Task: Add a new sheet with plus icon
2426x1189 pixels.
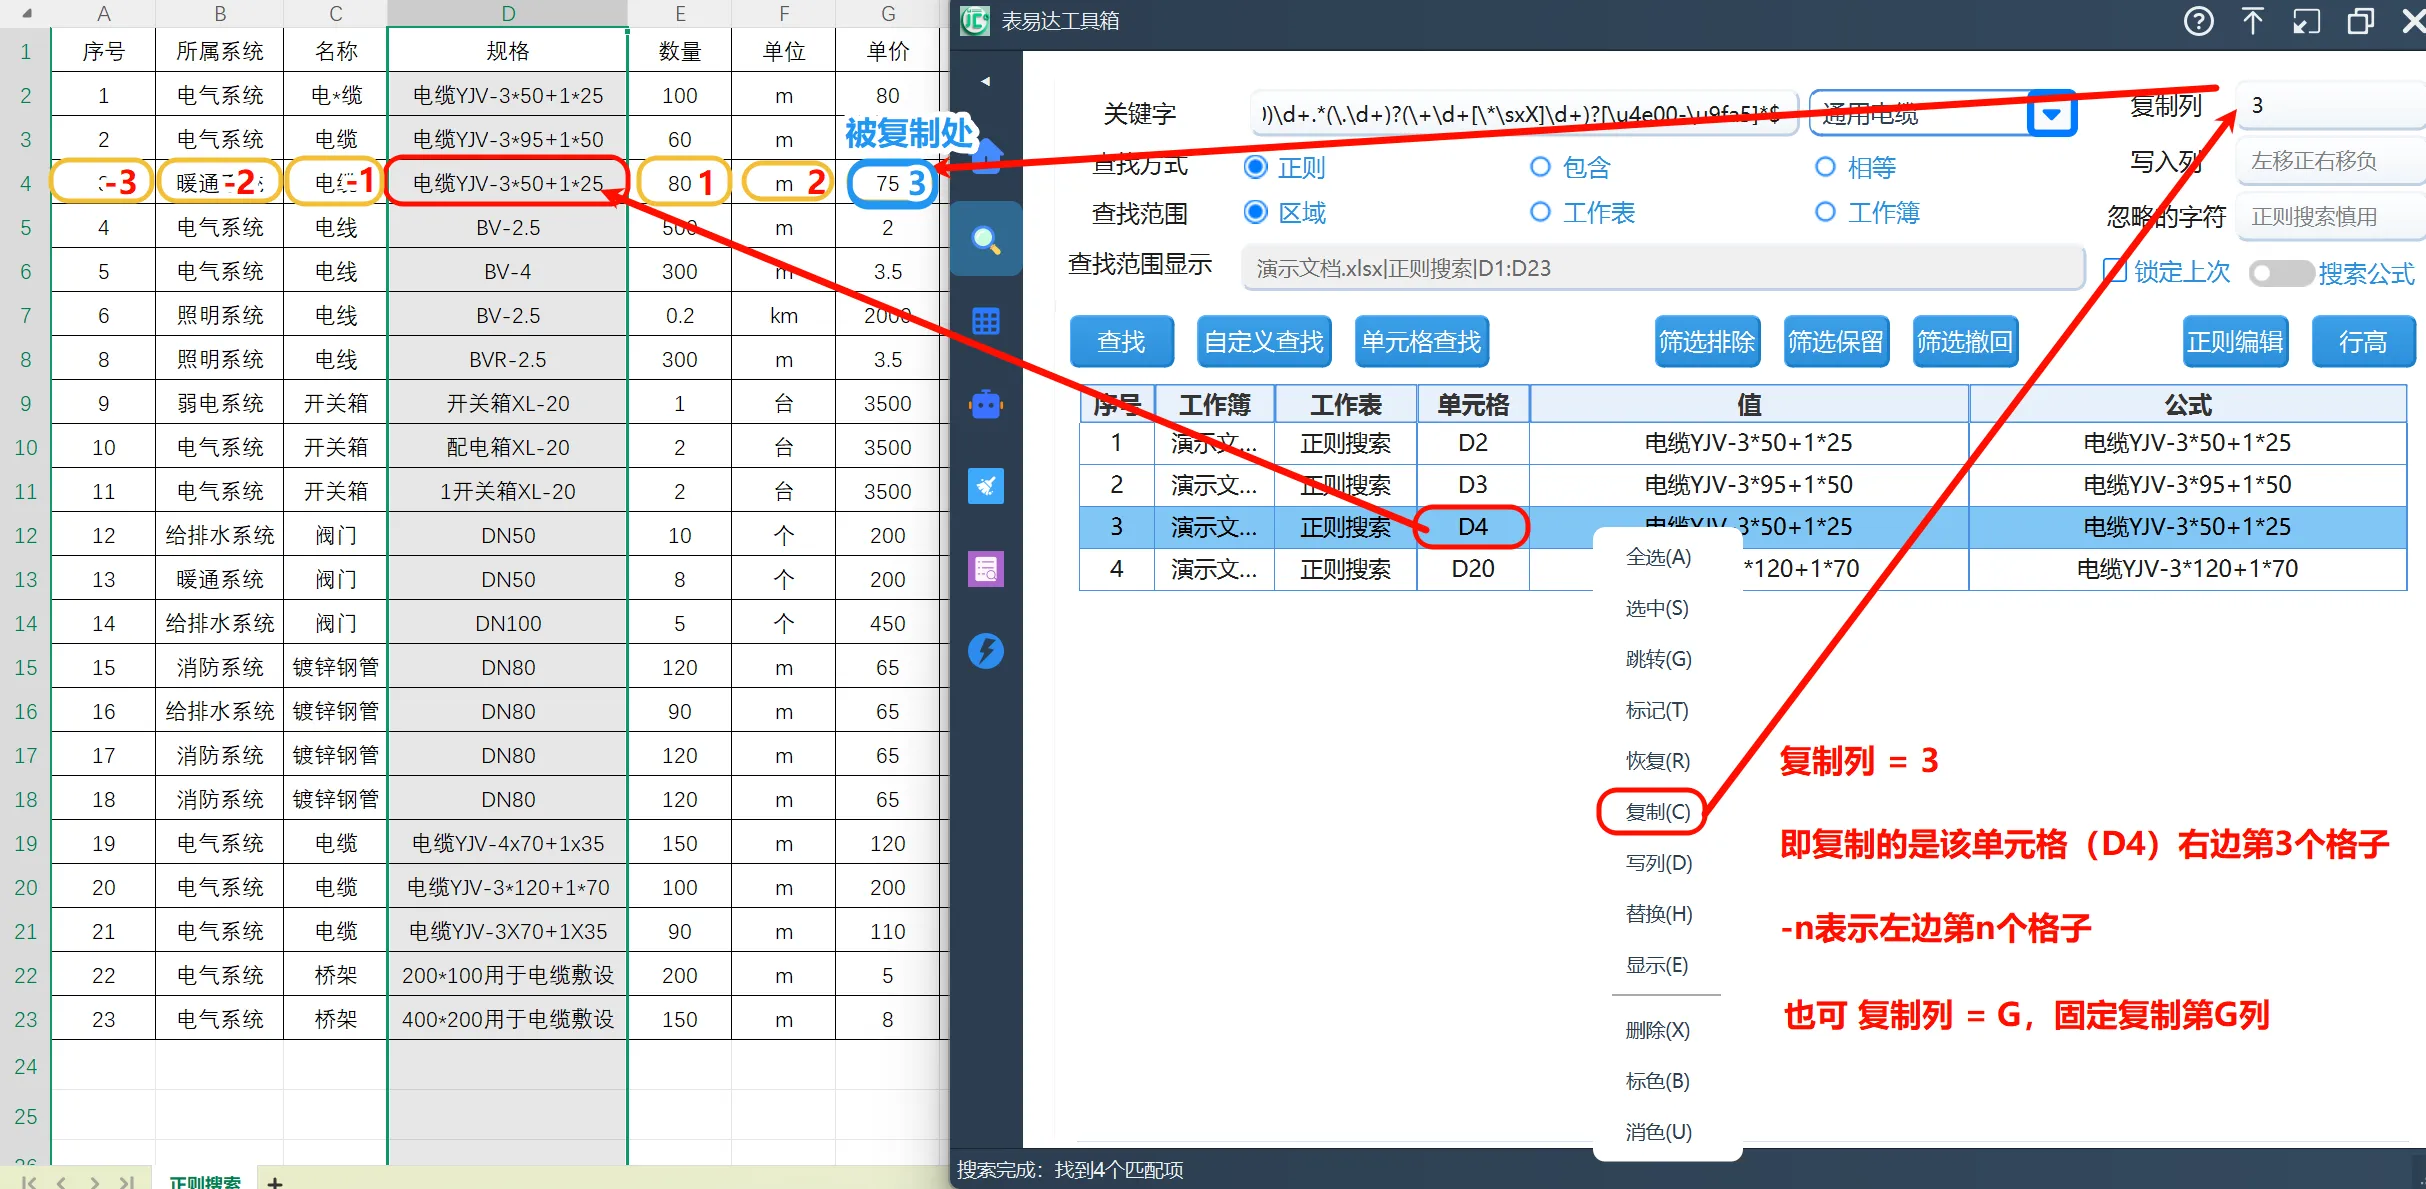Action: pos(275,1182)
